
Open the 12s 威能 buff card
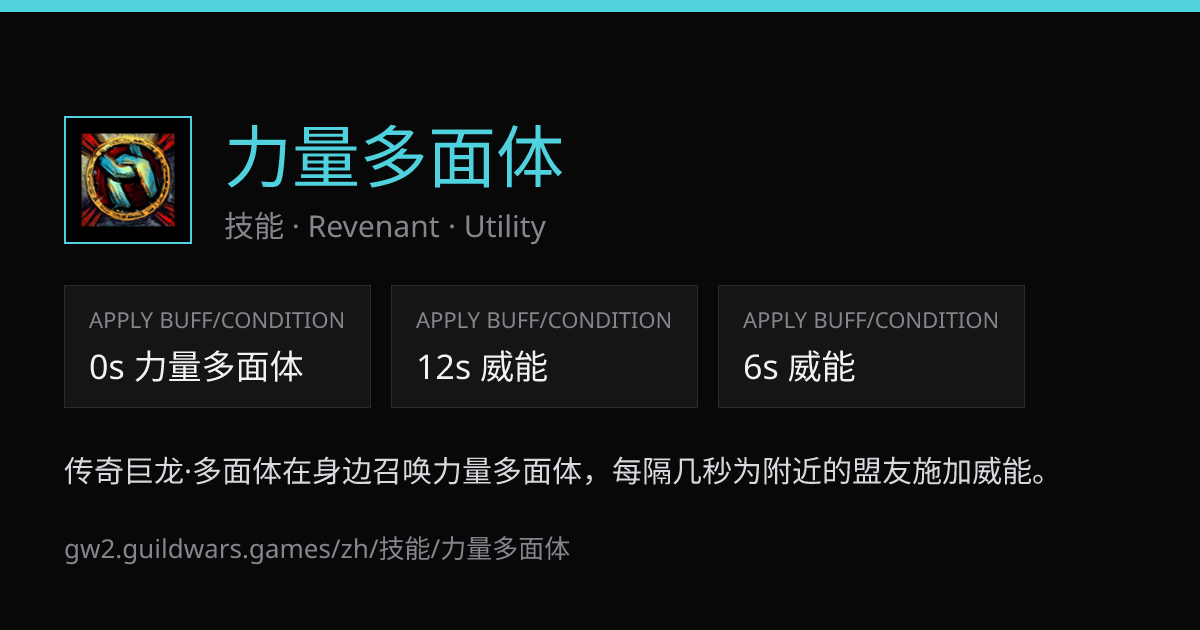click(x=544, y=346)
